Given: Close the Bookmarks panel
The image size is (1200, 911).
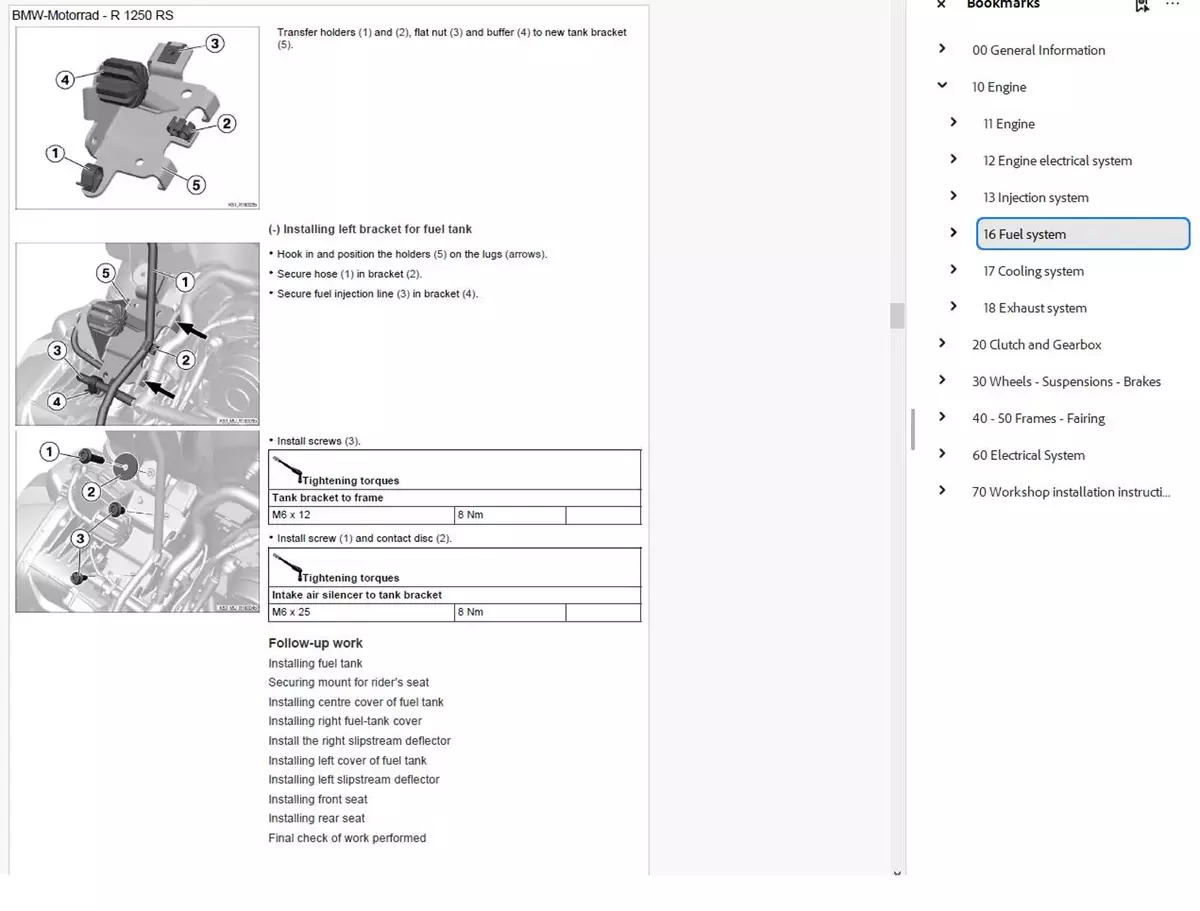Looking at the screenshot, I should click(x=941, y=5).
